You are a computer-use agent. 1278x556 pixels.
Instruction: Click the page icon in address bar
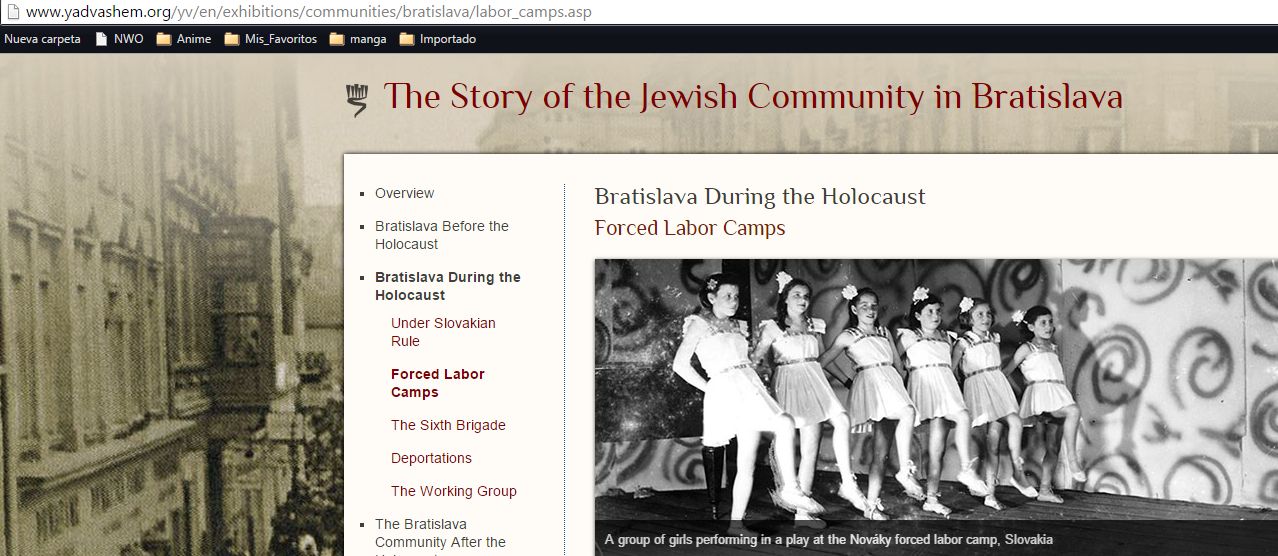[x=11, y=12]
